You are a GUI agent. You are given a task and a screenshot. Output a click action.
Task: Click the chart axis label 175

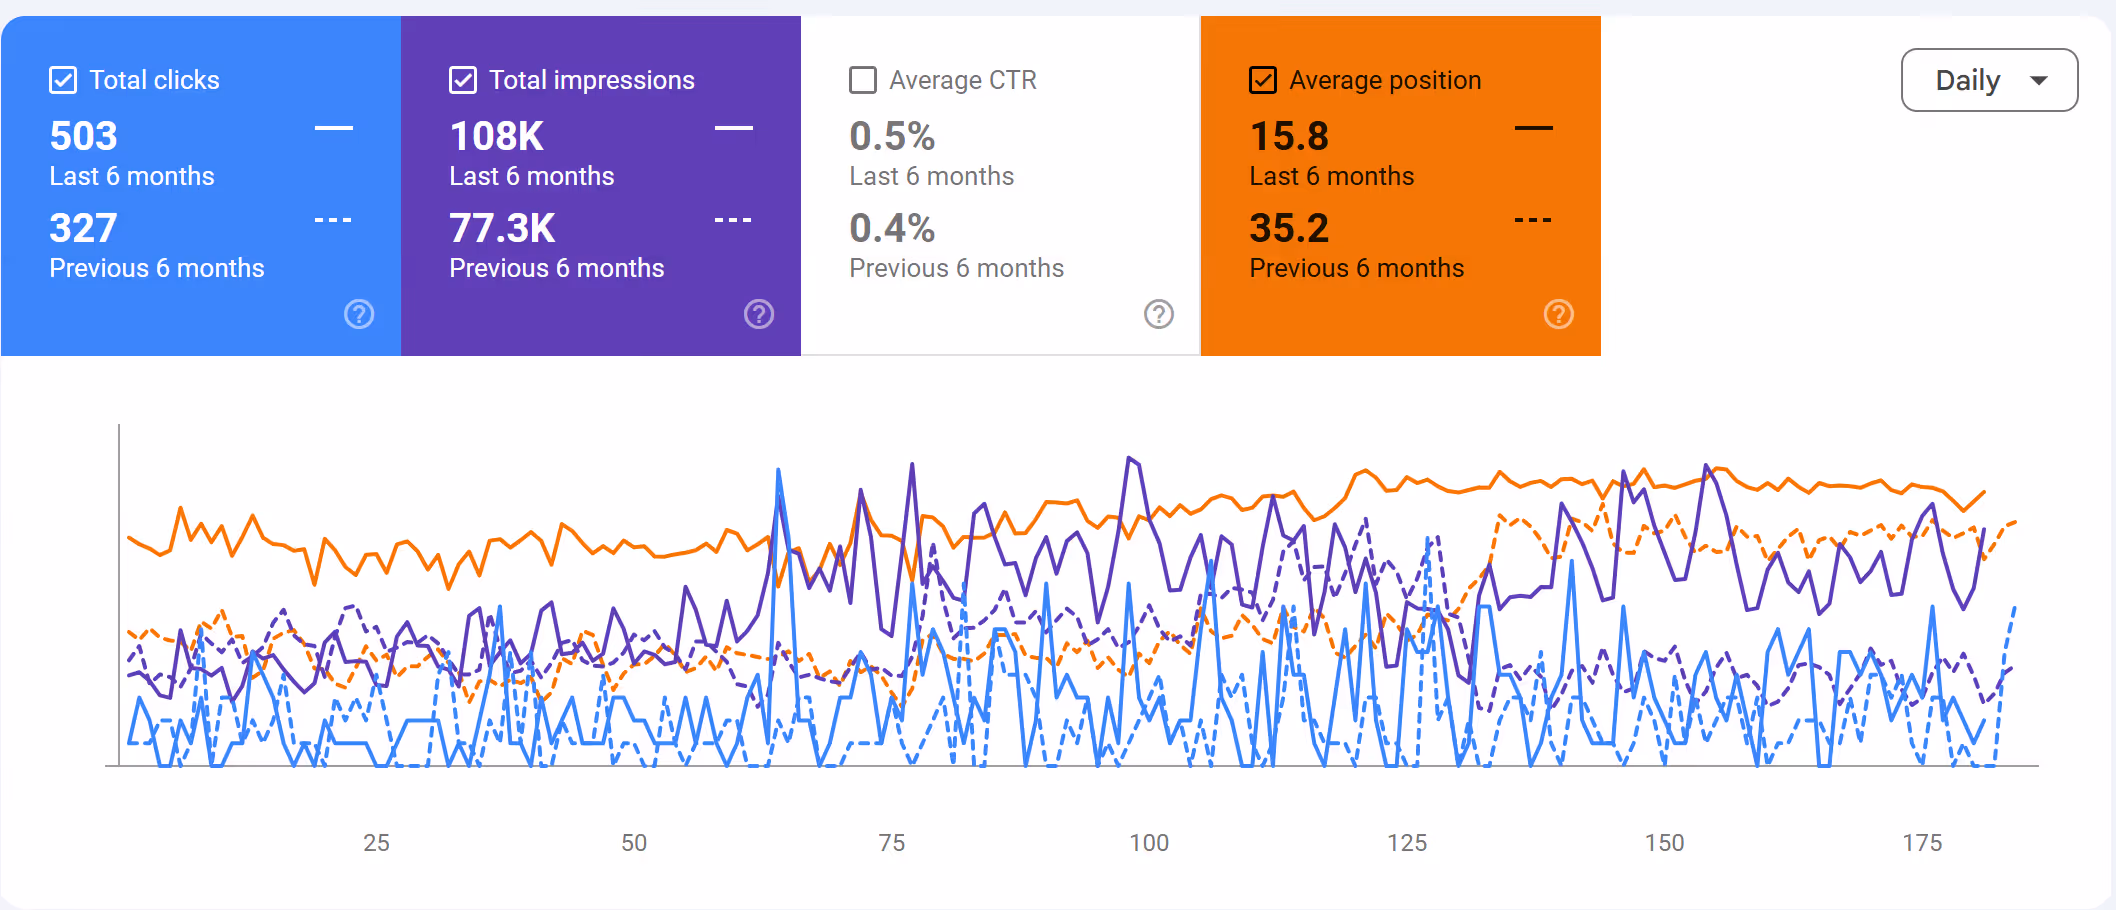1922,843
